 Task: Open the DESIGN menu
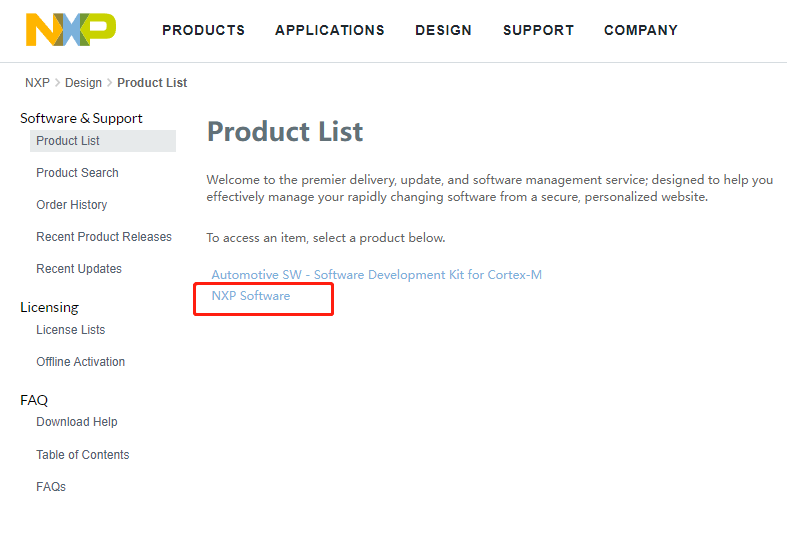(443, 30)
